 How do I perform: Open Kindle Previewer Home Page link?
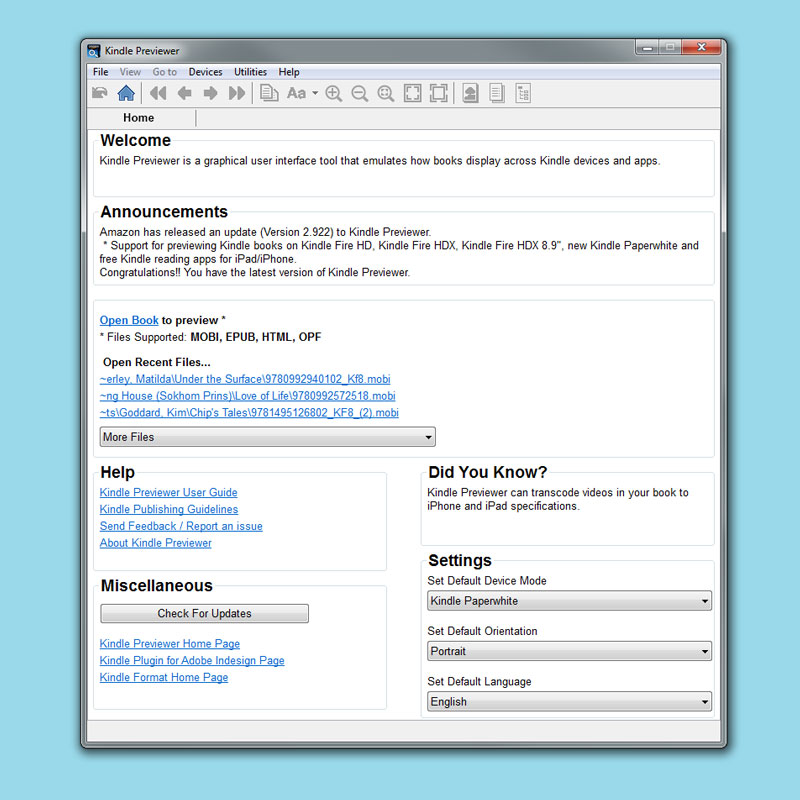(x=170, y=644)
